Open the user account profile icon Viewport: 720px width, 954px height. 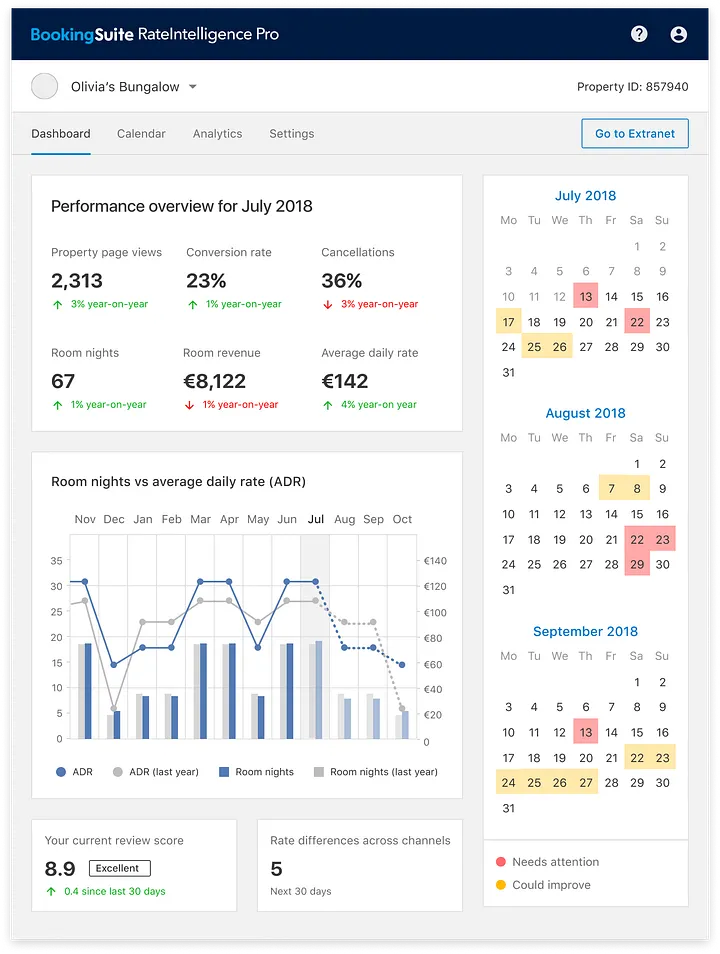click(x=679, y=34)
